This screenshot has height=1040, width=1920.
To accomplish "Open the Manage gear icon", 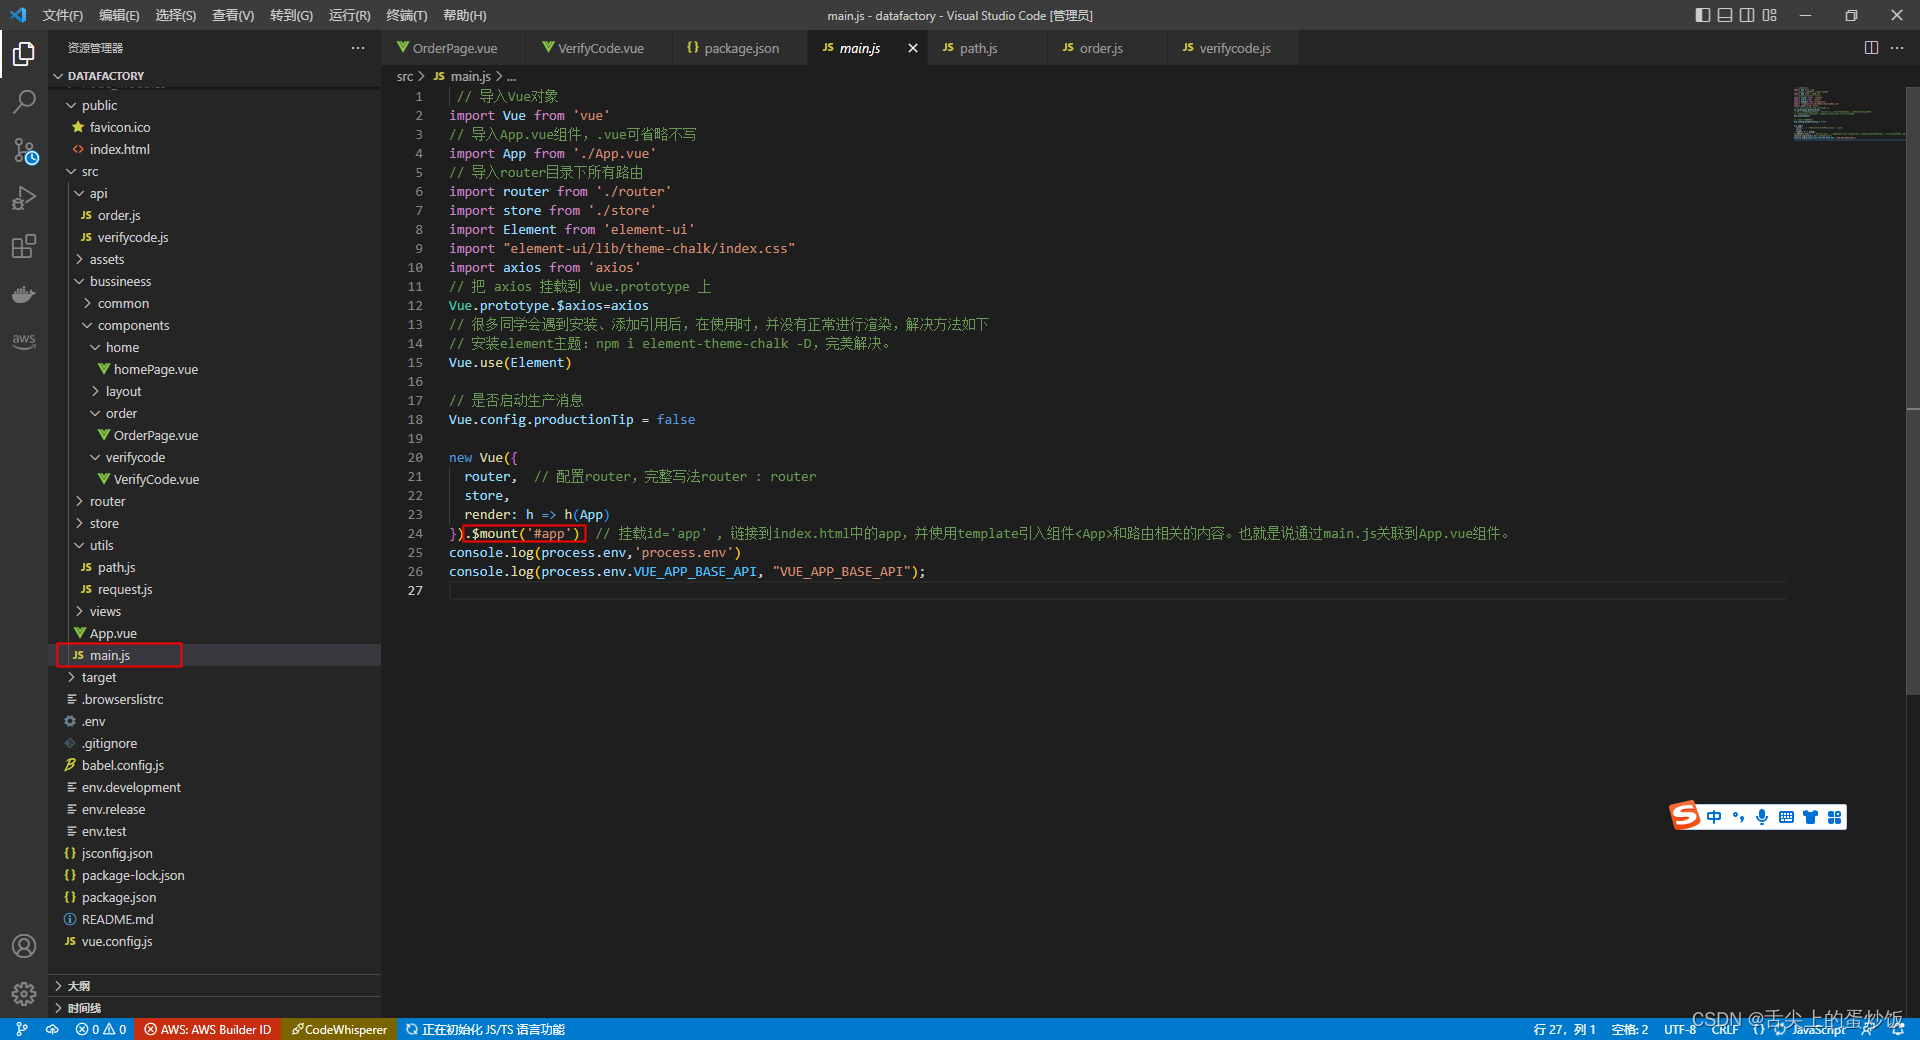I will (24, 994).
